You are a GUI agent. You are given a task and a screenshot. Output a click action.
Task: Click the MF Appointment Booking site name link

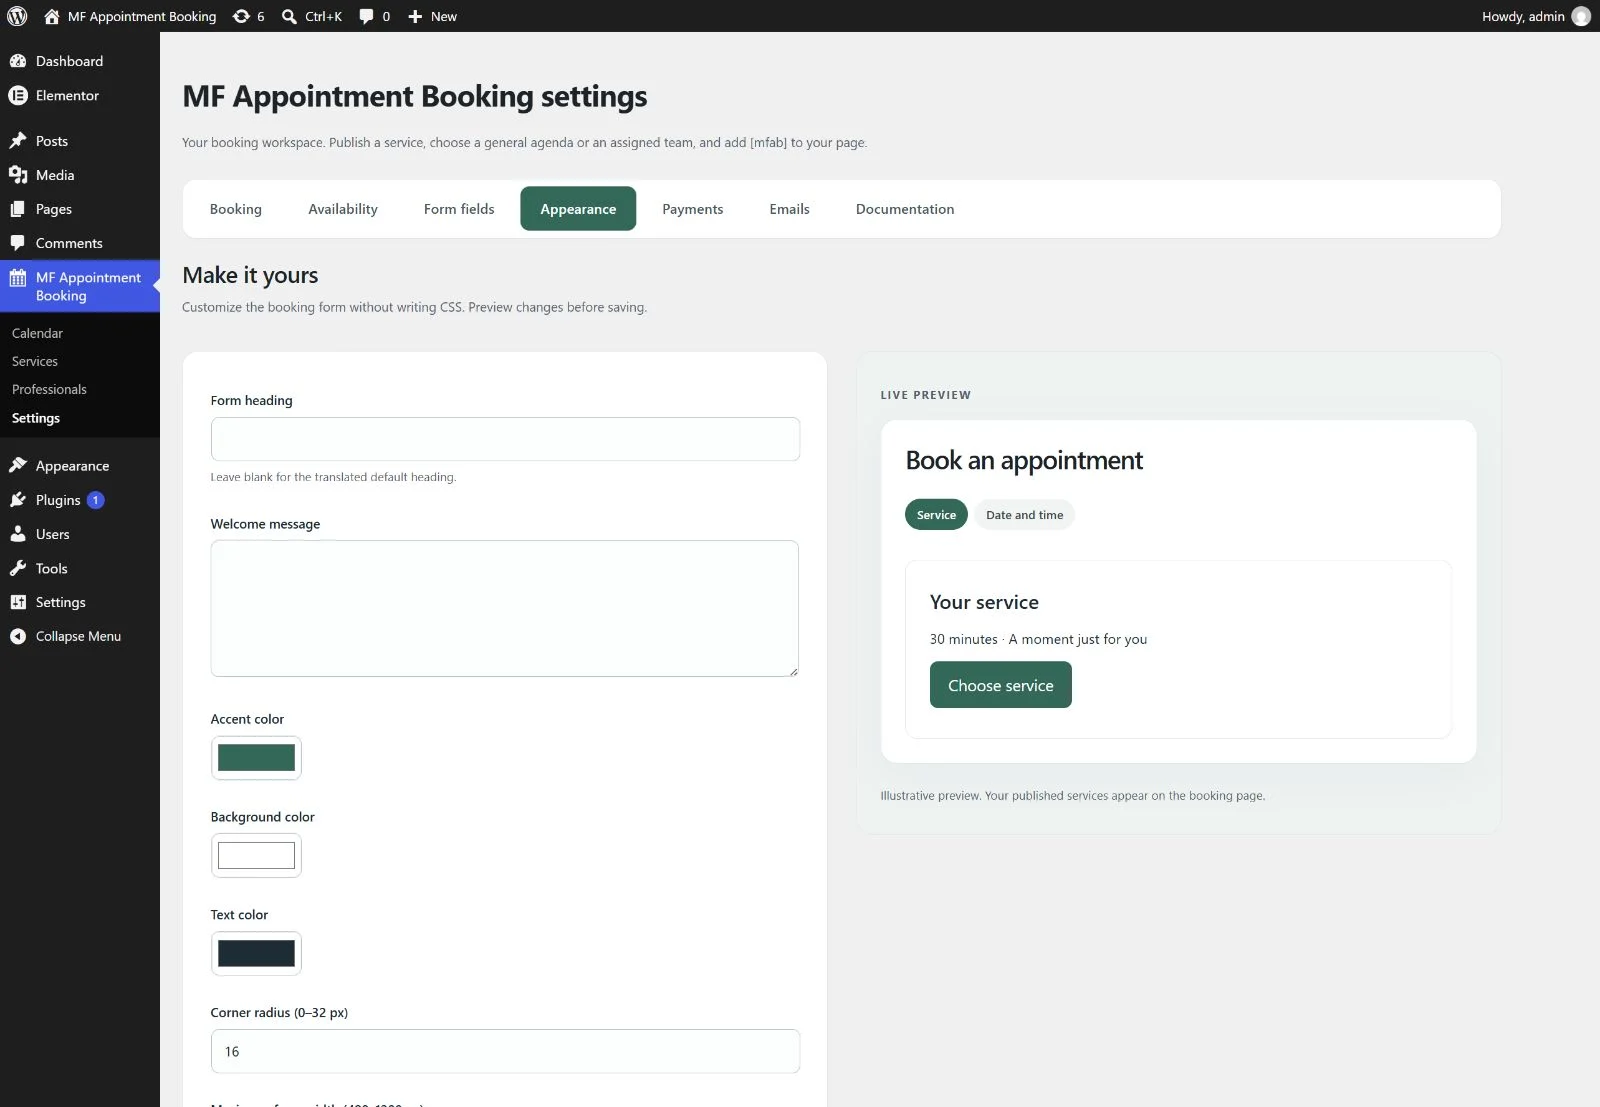[142, 16]
